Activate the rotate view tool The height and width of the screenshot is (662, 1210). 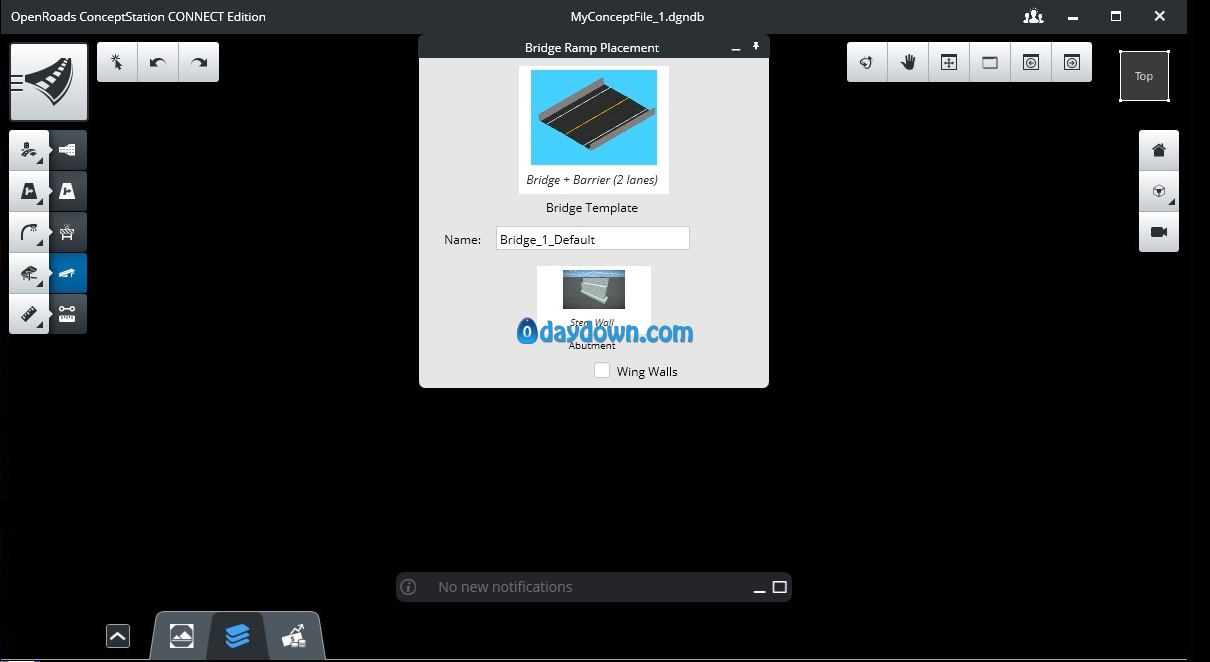(x=867, y=62)
